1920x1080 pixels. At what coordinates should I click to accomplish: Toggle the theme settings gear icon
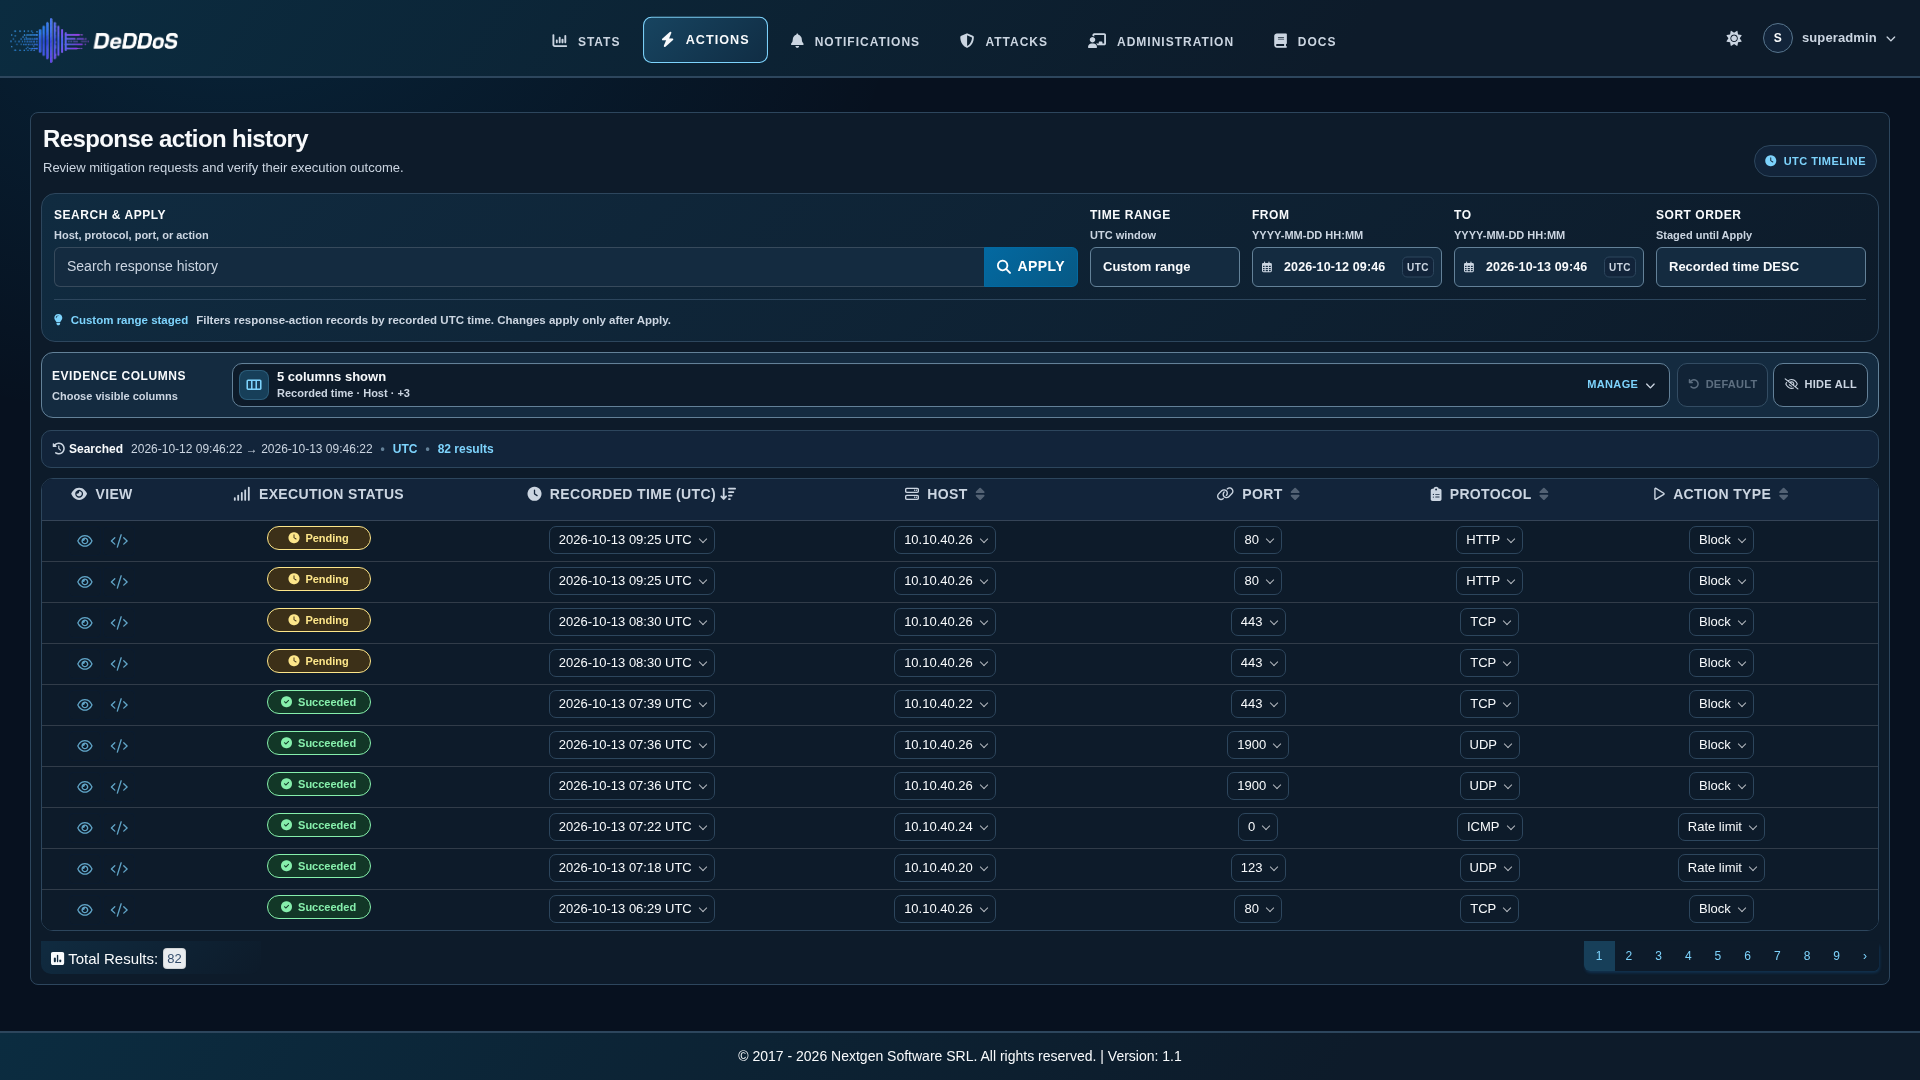point(1734,38)
